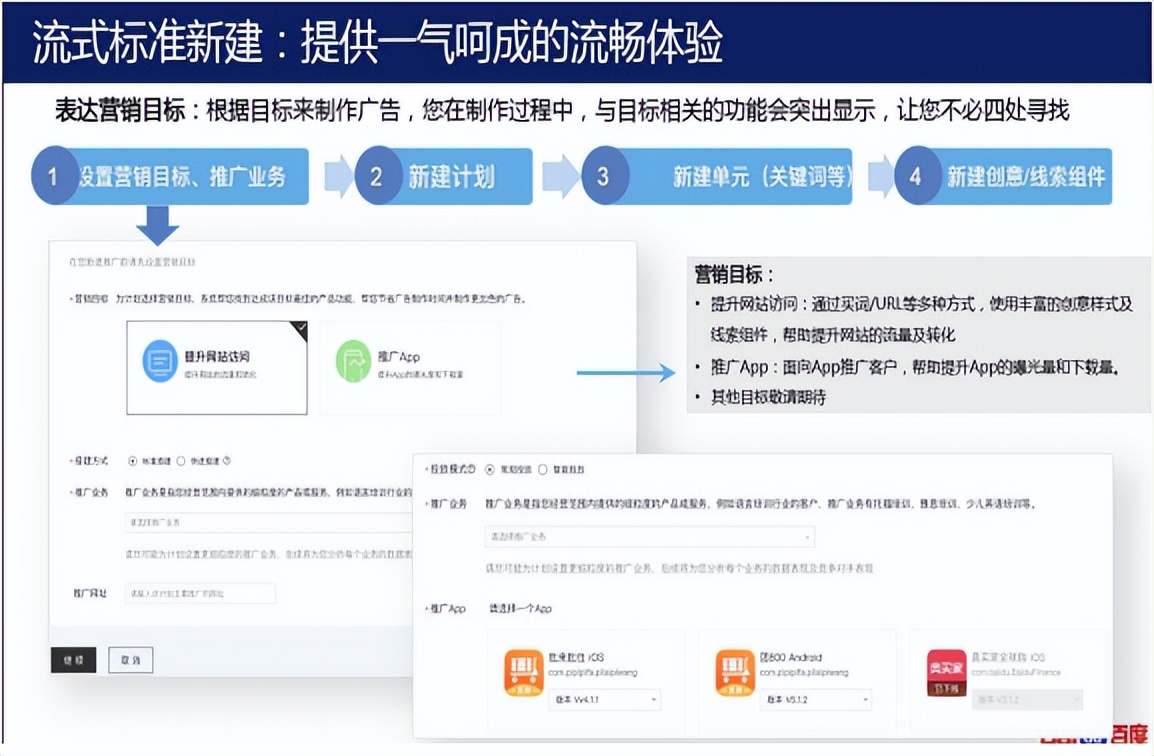This screenshot has height=756, width=1154.
Task: Open the greyed V3.1.2 version dropdown
Action: [1027, 699]
